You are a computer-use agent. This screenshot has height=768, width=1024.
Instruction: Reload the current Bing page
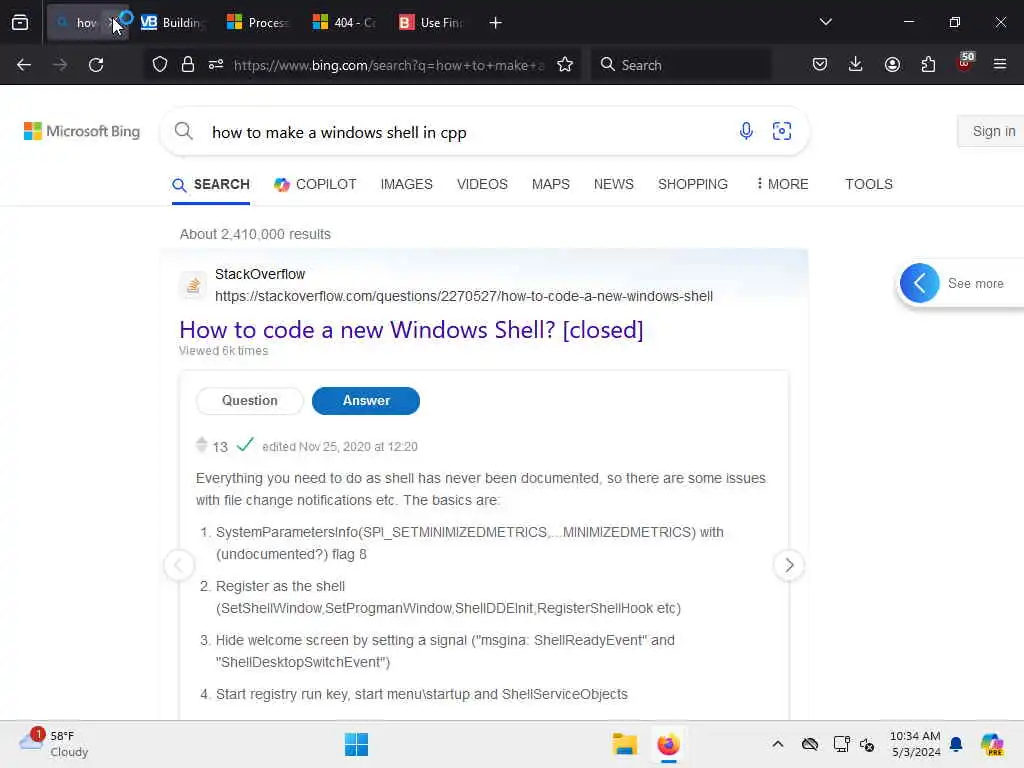click(x=96, y=65)
